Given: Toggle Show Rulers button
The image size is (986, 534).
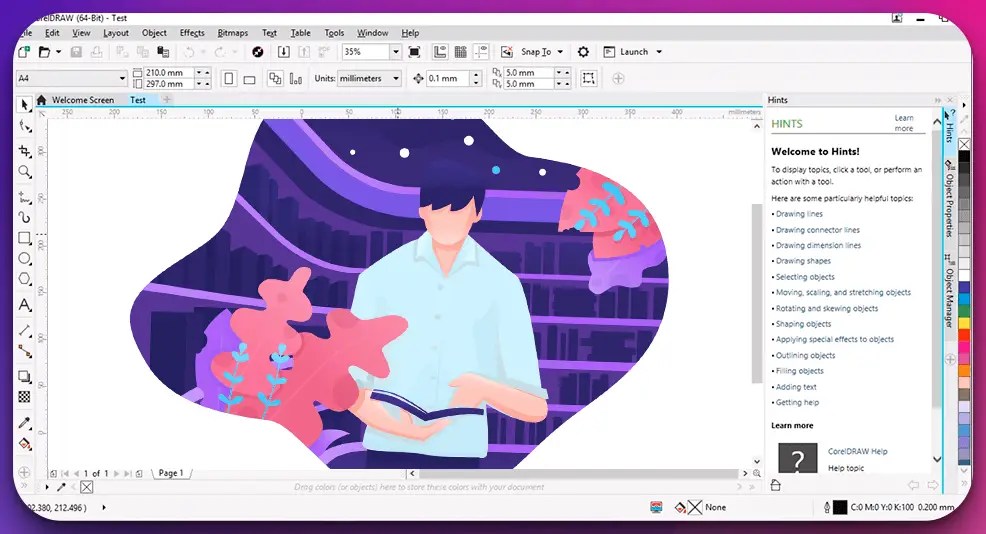Looking at the screenshot, I should [x=440, y=52].
